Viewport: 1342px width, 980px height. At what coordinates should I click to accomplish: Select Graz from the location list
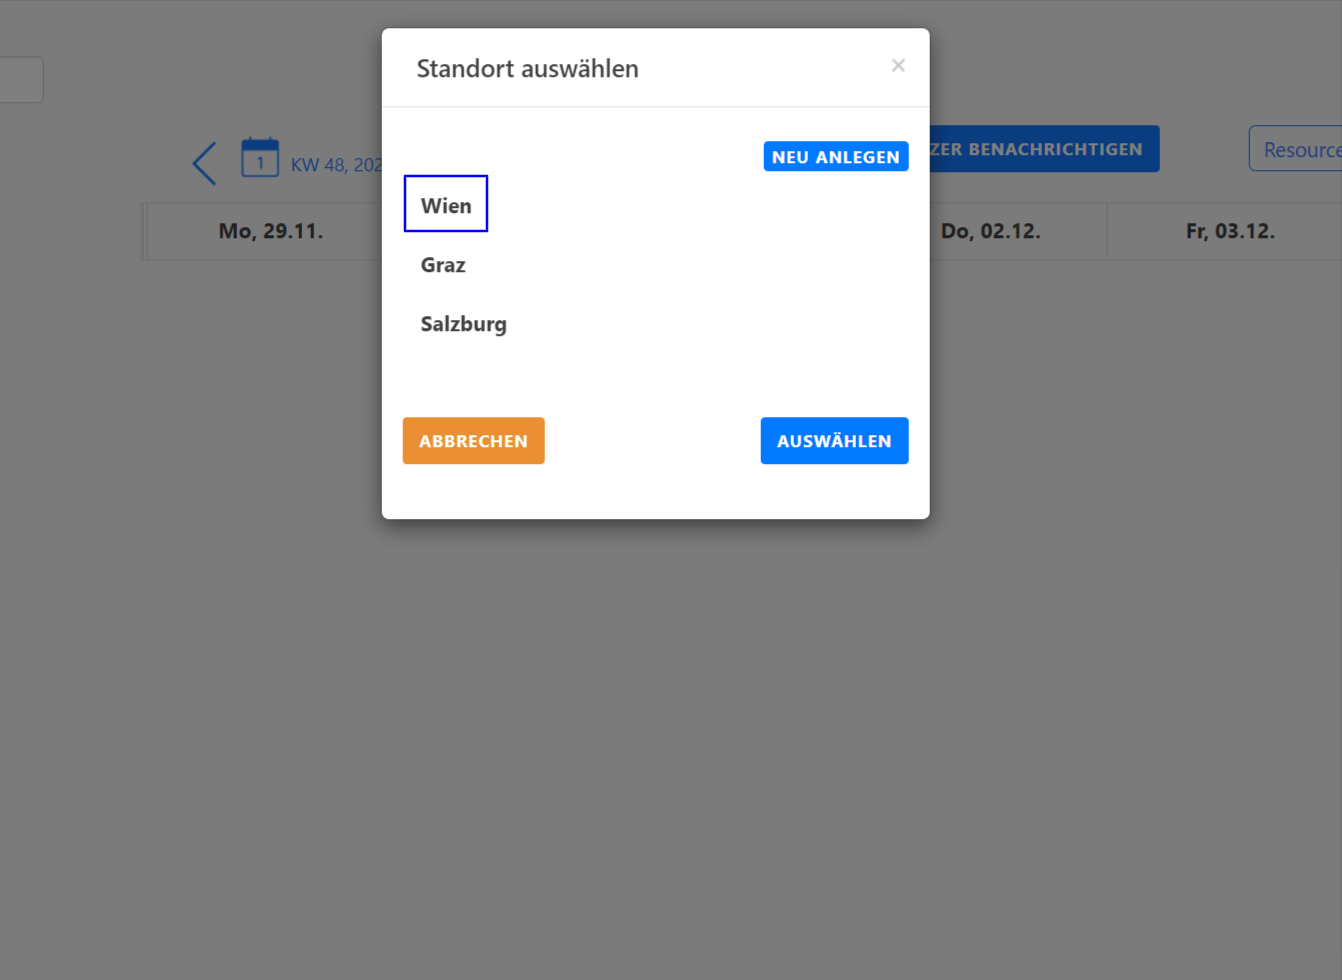pyautogui.click(x=443, y=265)
